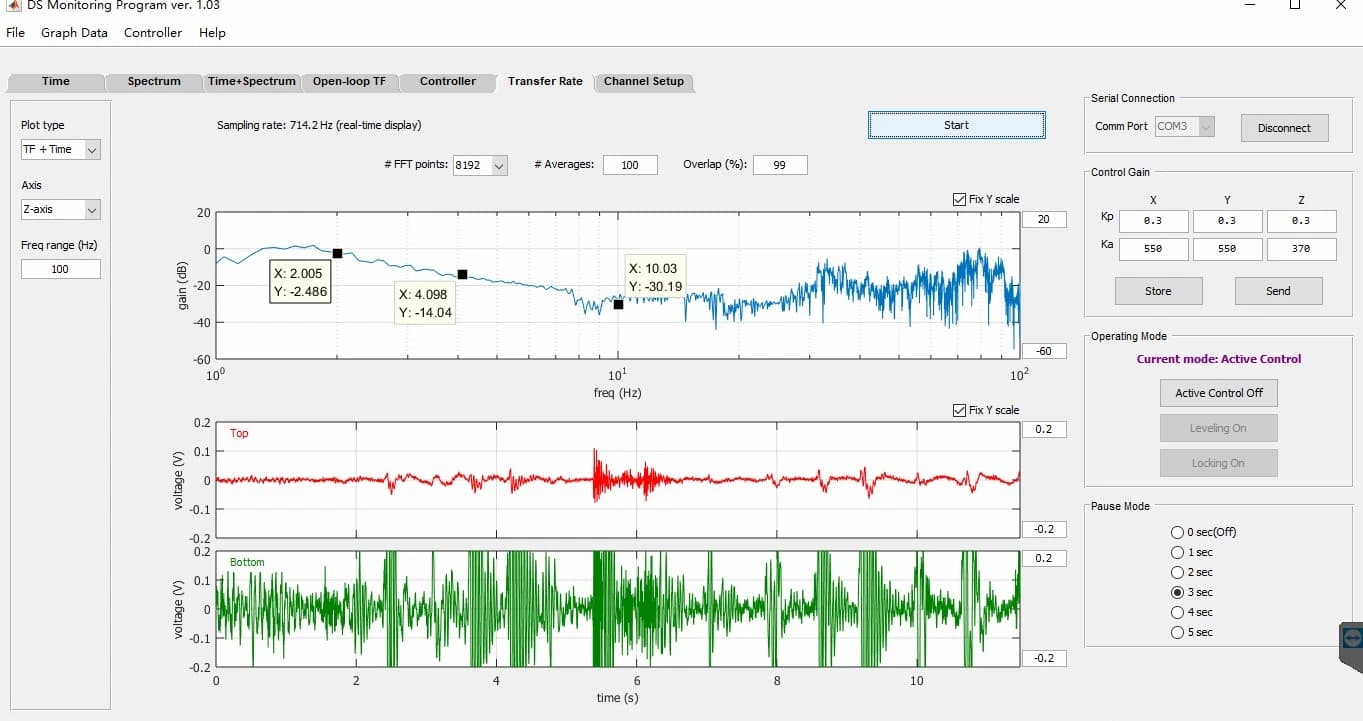Click the Freq range input field
Screen dimensions: 1363x721
60,269
